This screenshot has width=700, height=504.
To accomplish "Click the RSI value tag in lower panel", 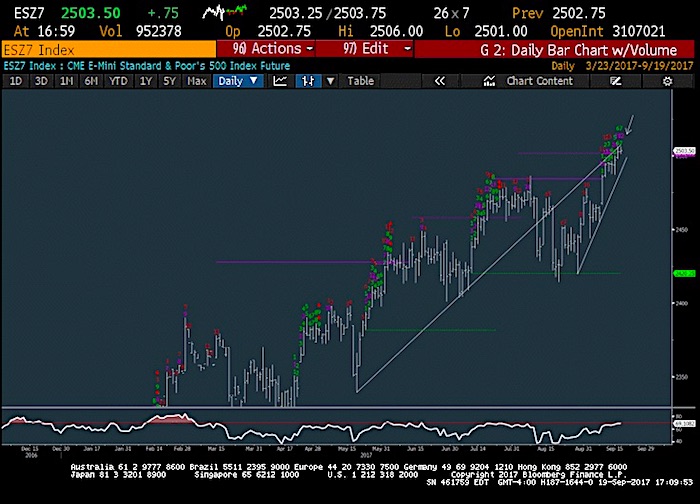I will (684, 423).
